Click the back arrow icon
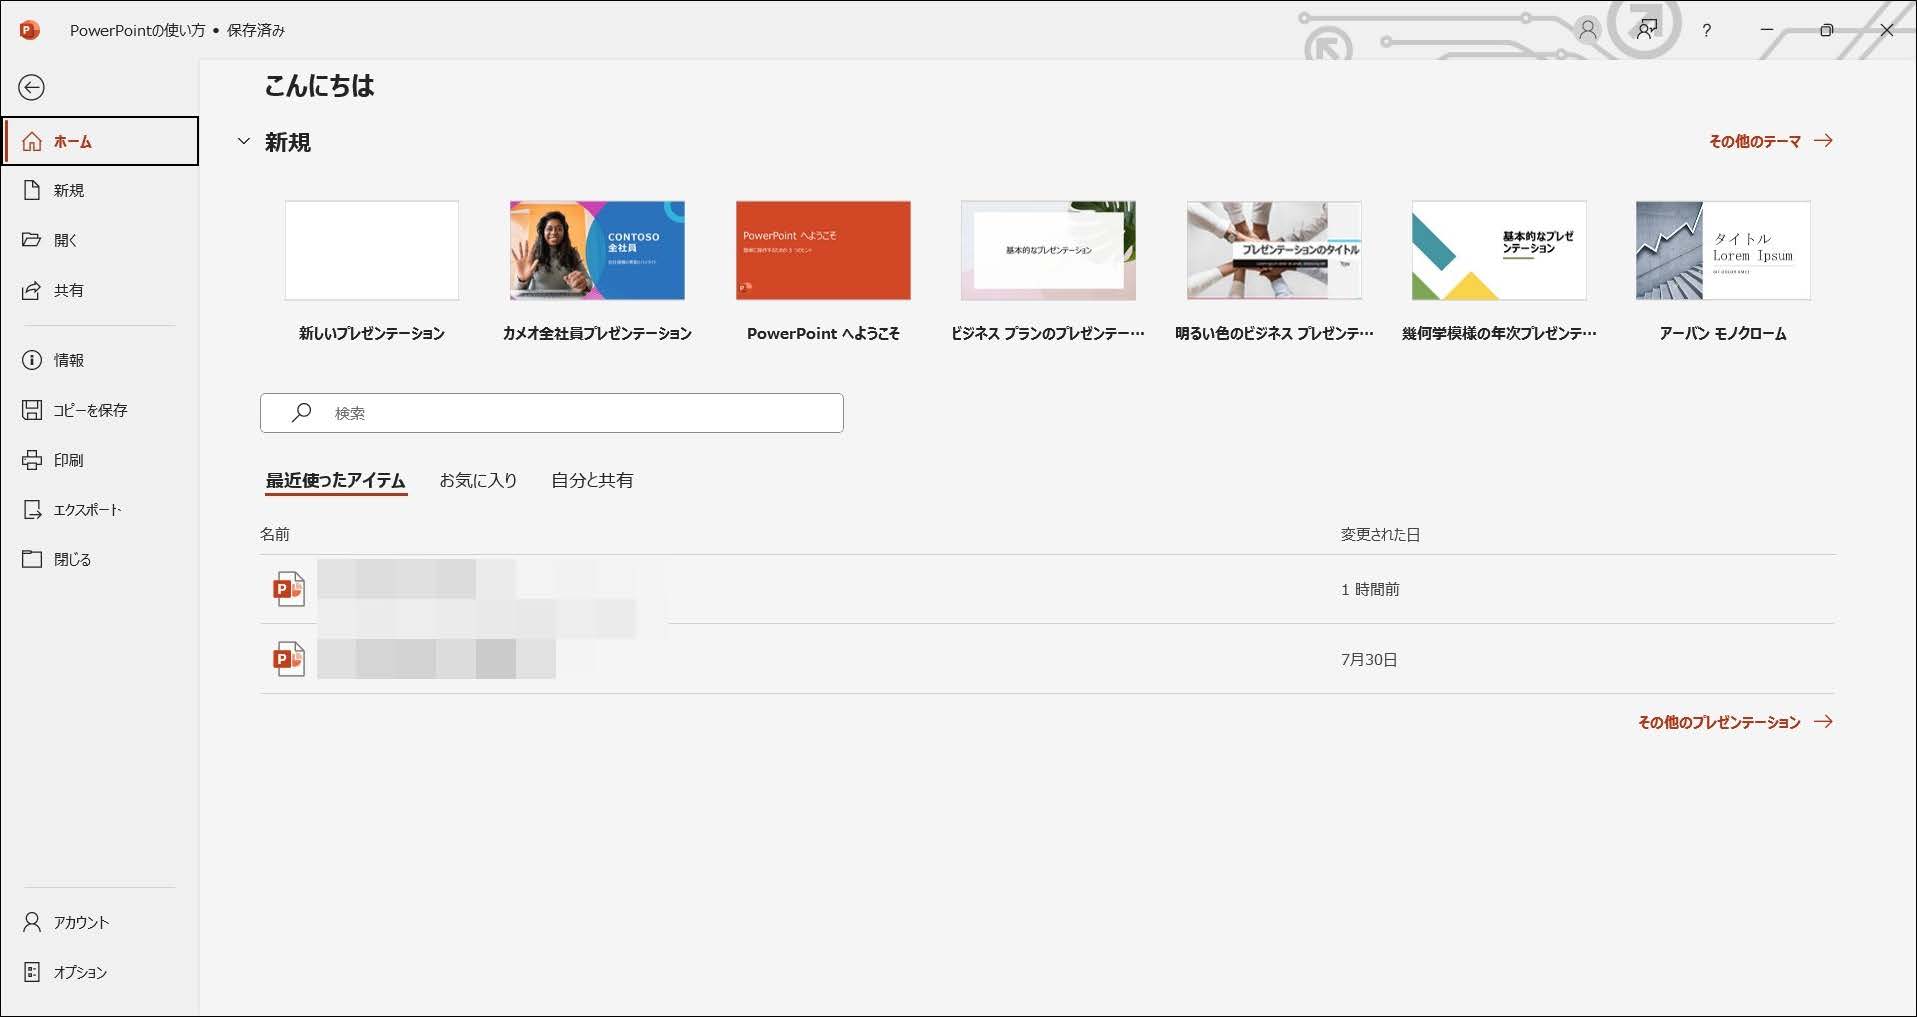1917x1017 pixels. click(x=32, y=88)
